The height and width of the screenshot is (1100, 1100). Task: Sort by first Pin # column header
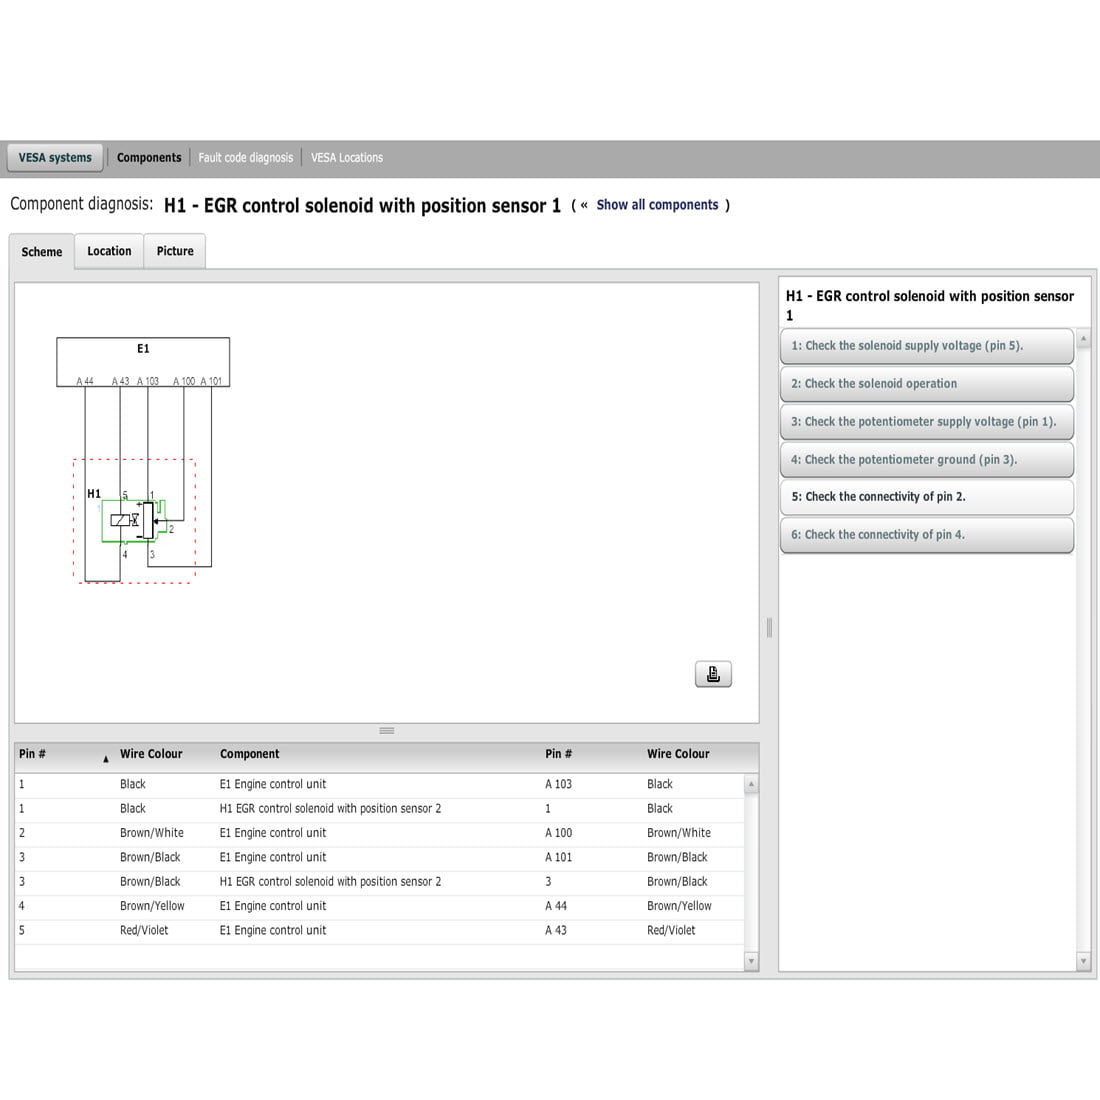(x=64, y=754)
